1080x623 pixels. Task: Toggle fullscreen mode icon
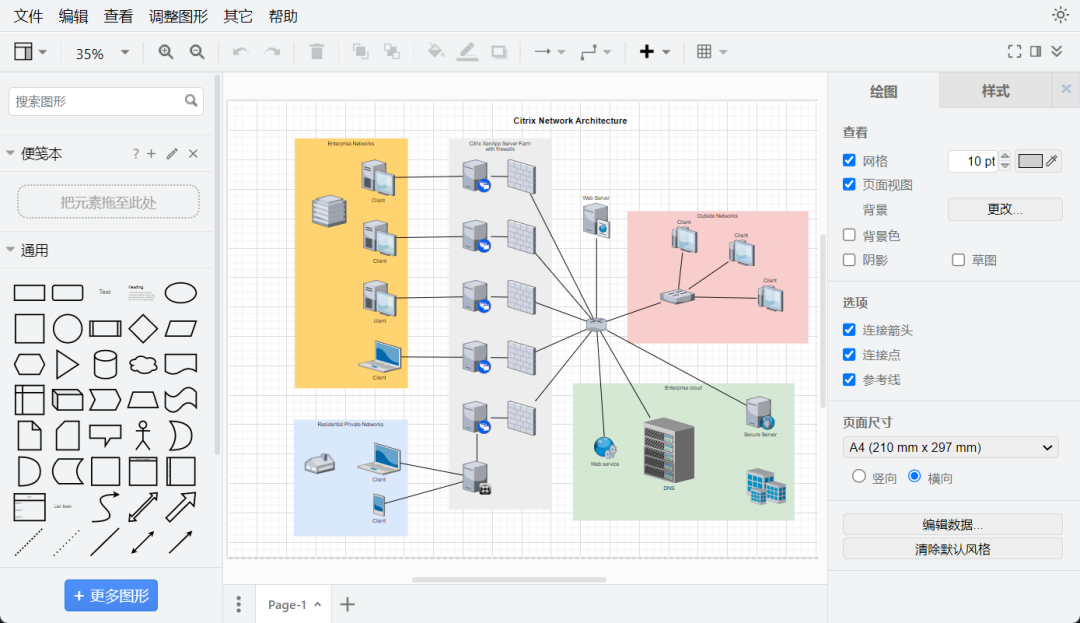[x=1014, y=52]
